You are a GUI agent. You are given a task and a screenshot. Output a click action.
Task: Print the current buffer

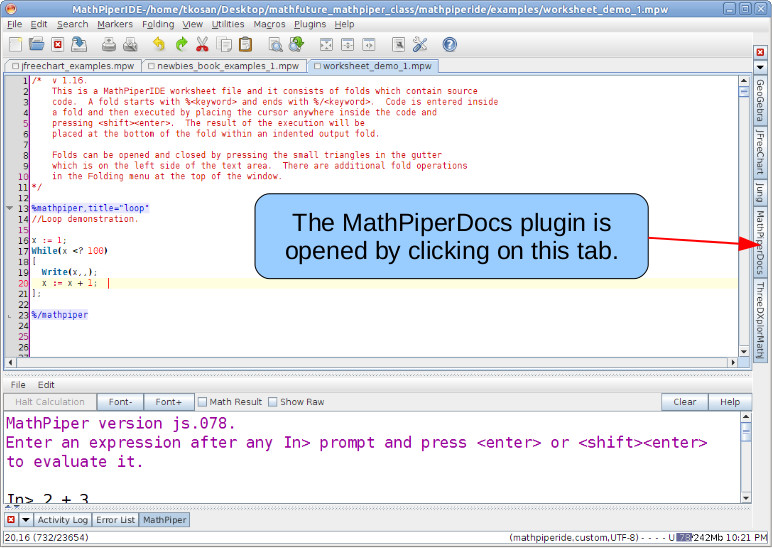click(109, 45)
